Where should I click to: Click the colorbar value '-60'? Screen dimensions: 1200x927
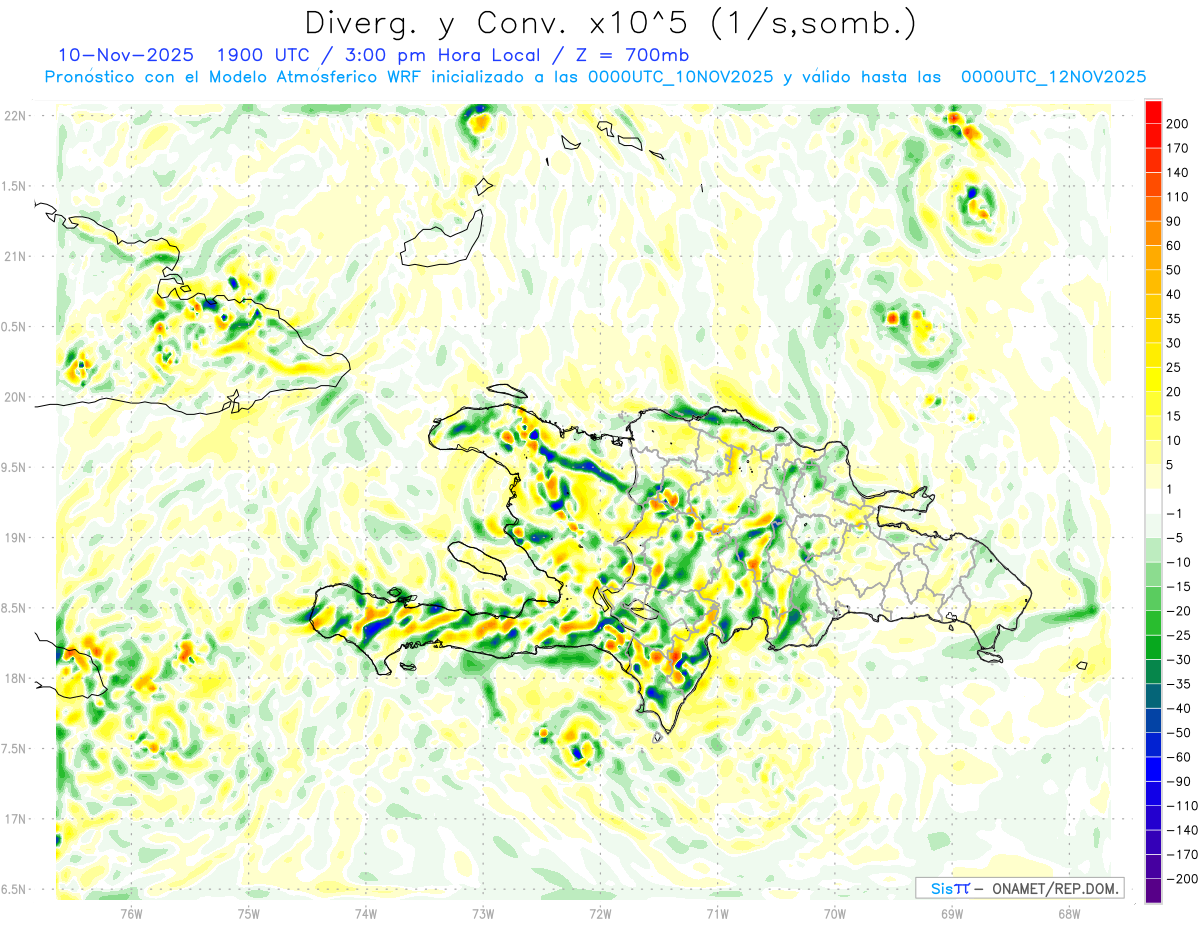[x=1179, y=757]
